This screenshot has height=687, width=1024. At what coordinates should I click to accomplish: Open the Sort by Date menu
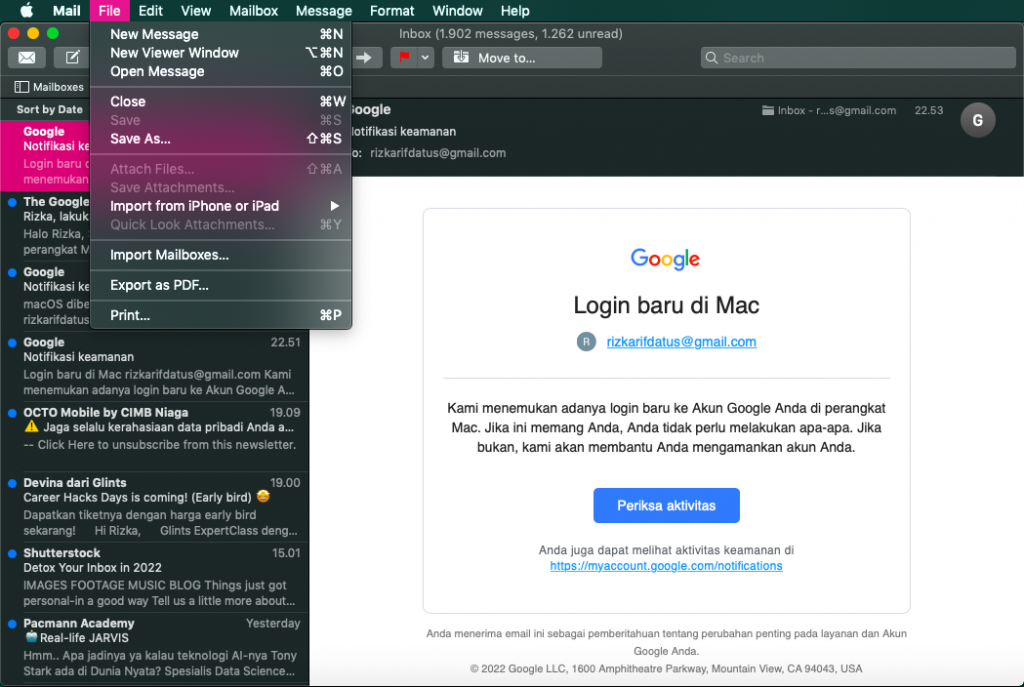coord(49,109)
